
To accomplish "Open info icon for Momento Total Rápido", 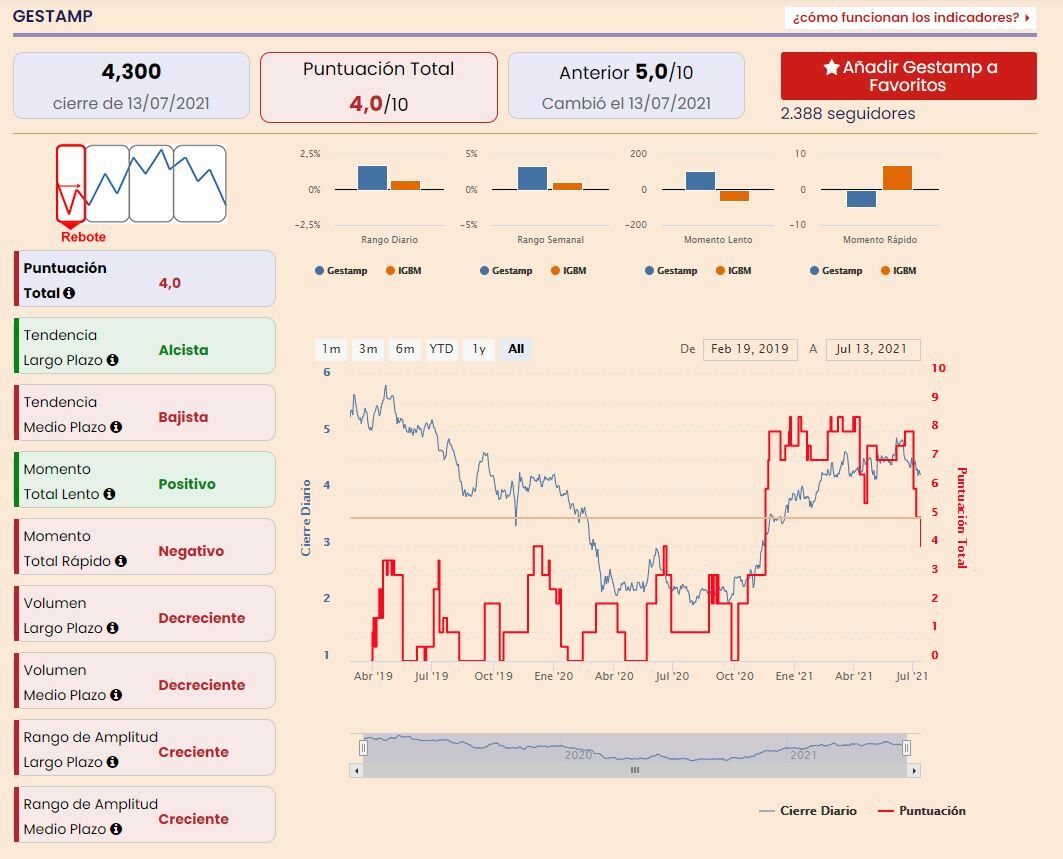I will [x=121, y=561].
